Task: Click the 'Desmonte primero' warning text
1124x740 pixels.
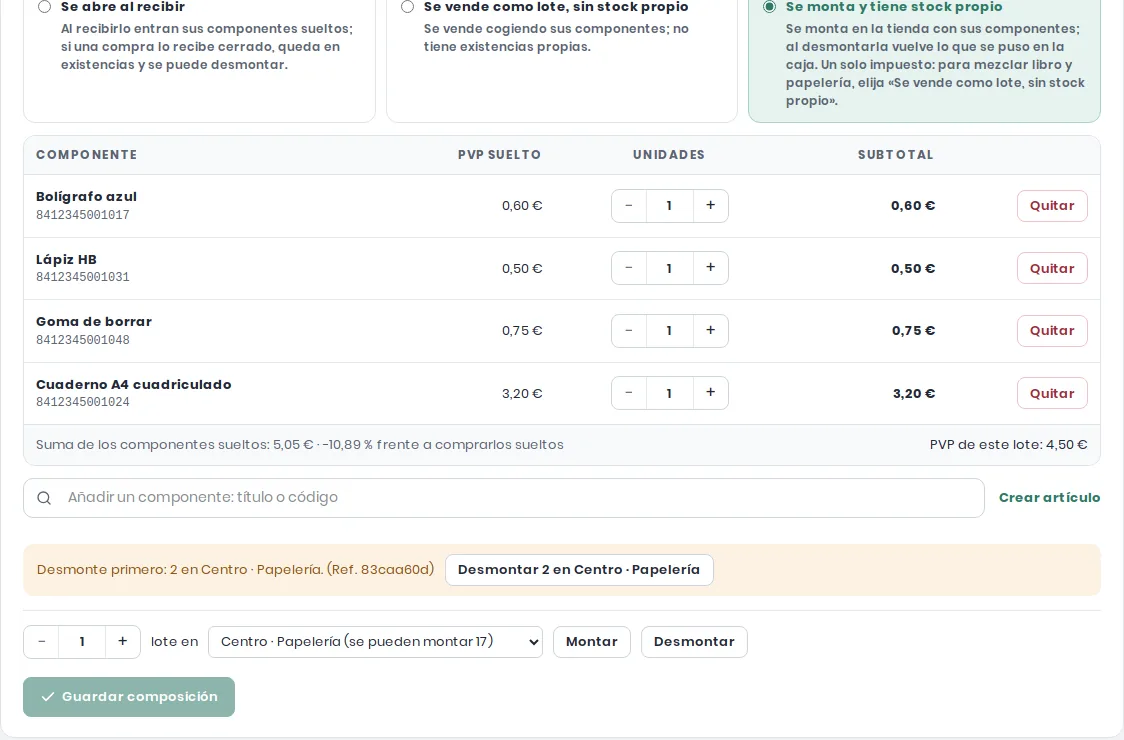Action: 235,570
